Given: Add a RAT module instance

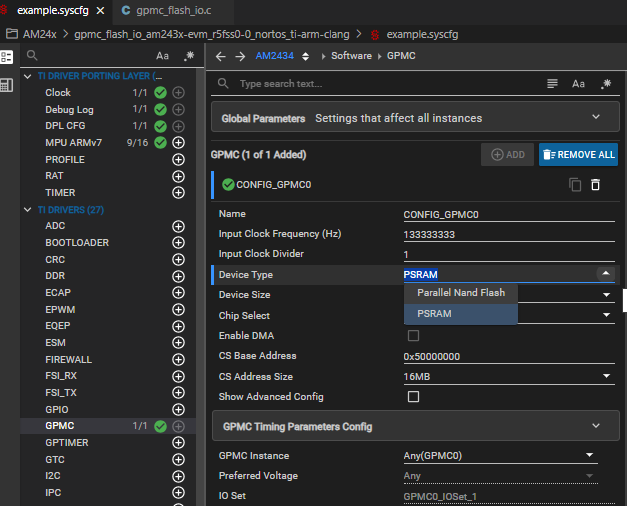Looking at the screenshot, I should point(178,176).
